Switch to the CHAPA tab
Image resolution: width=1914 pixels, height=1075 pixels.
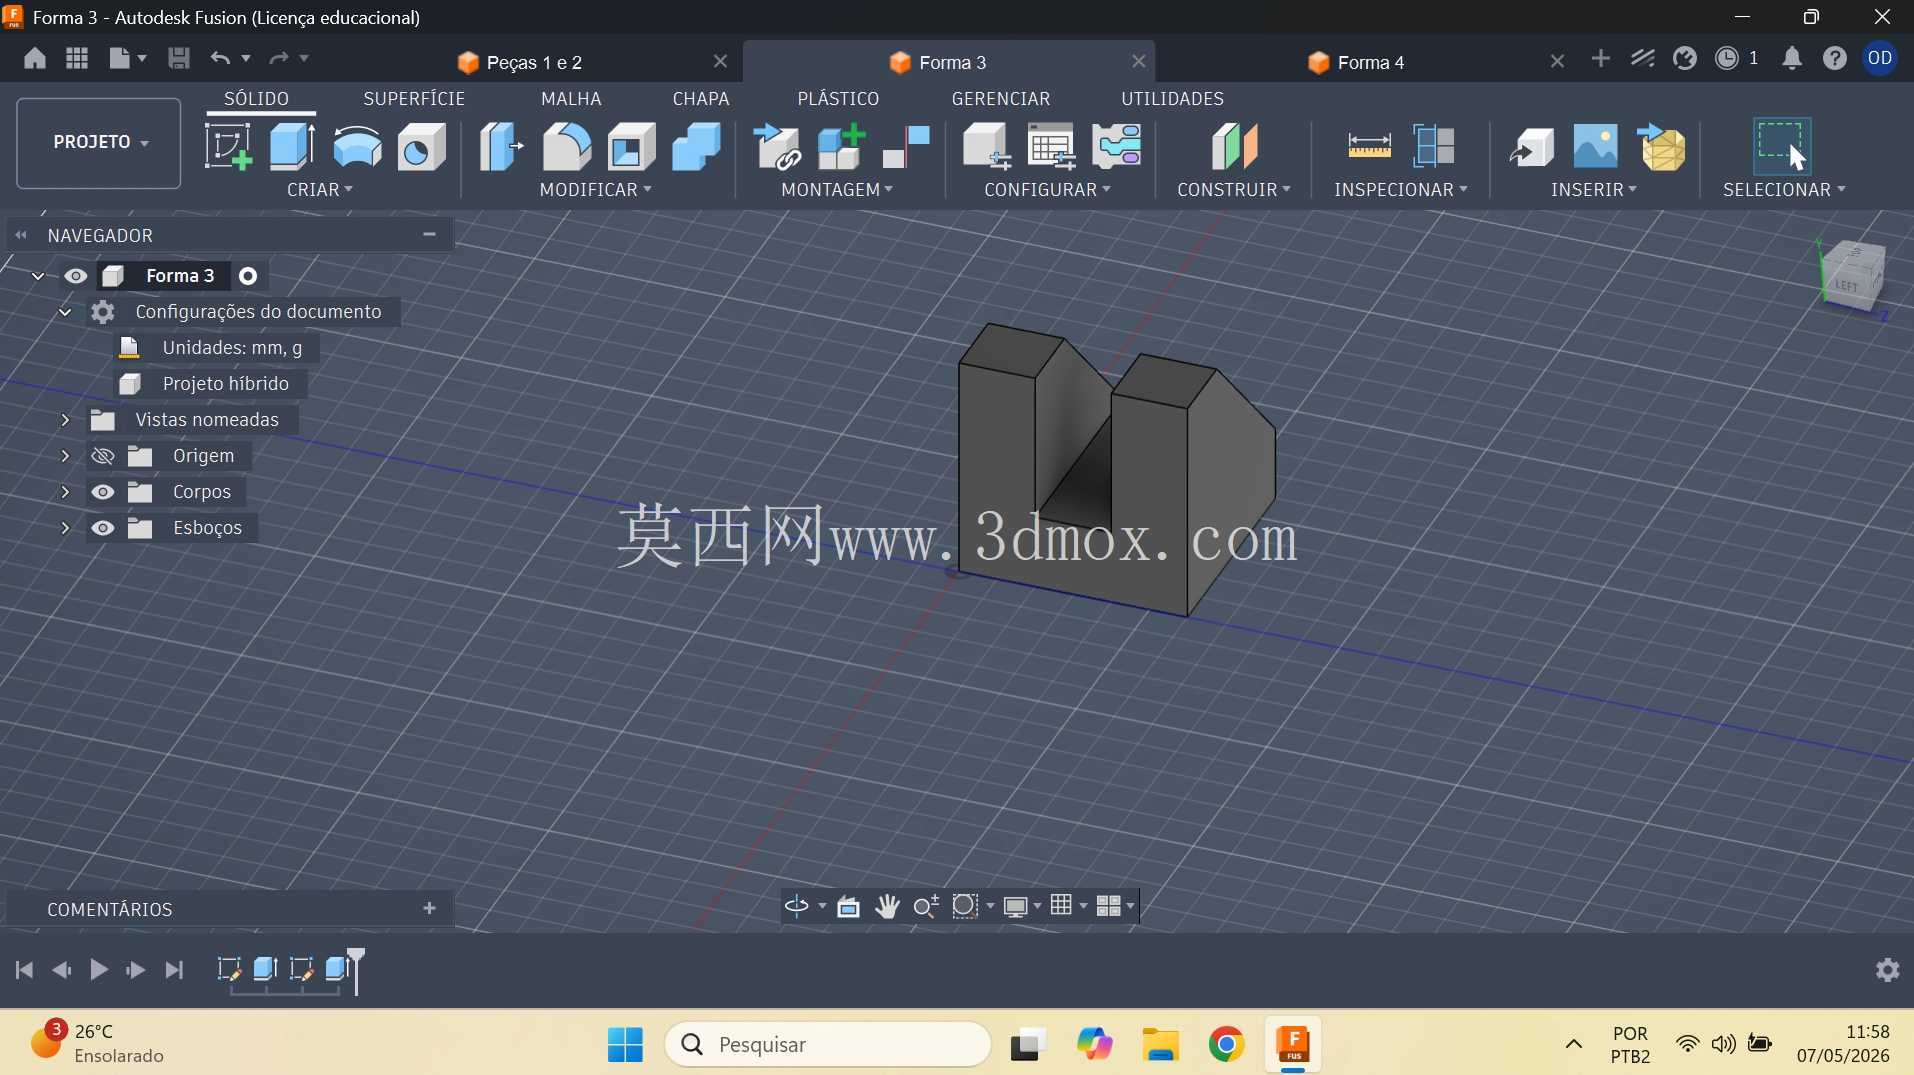(x=701, y=99)
